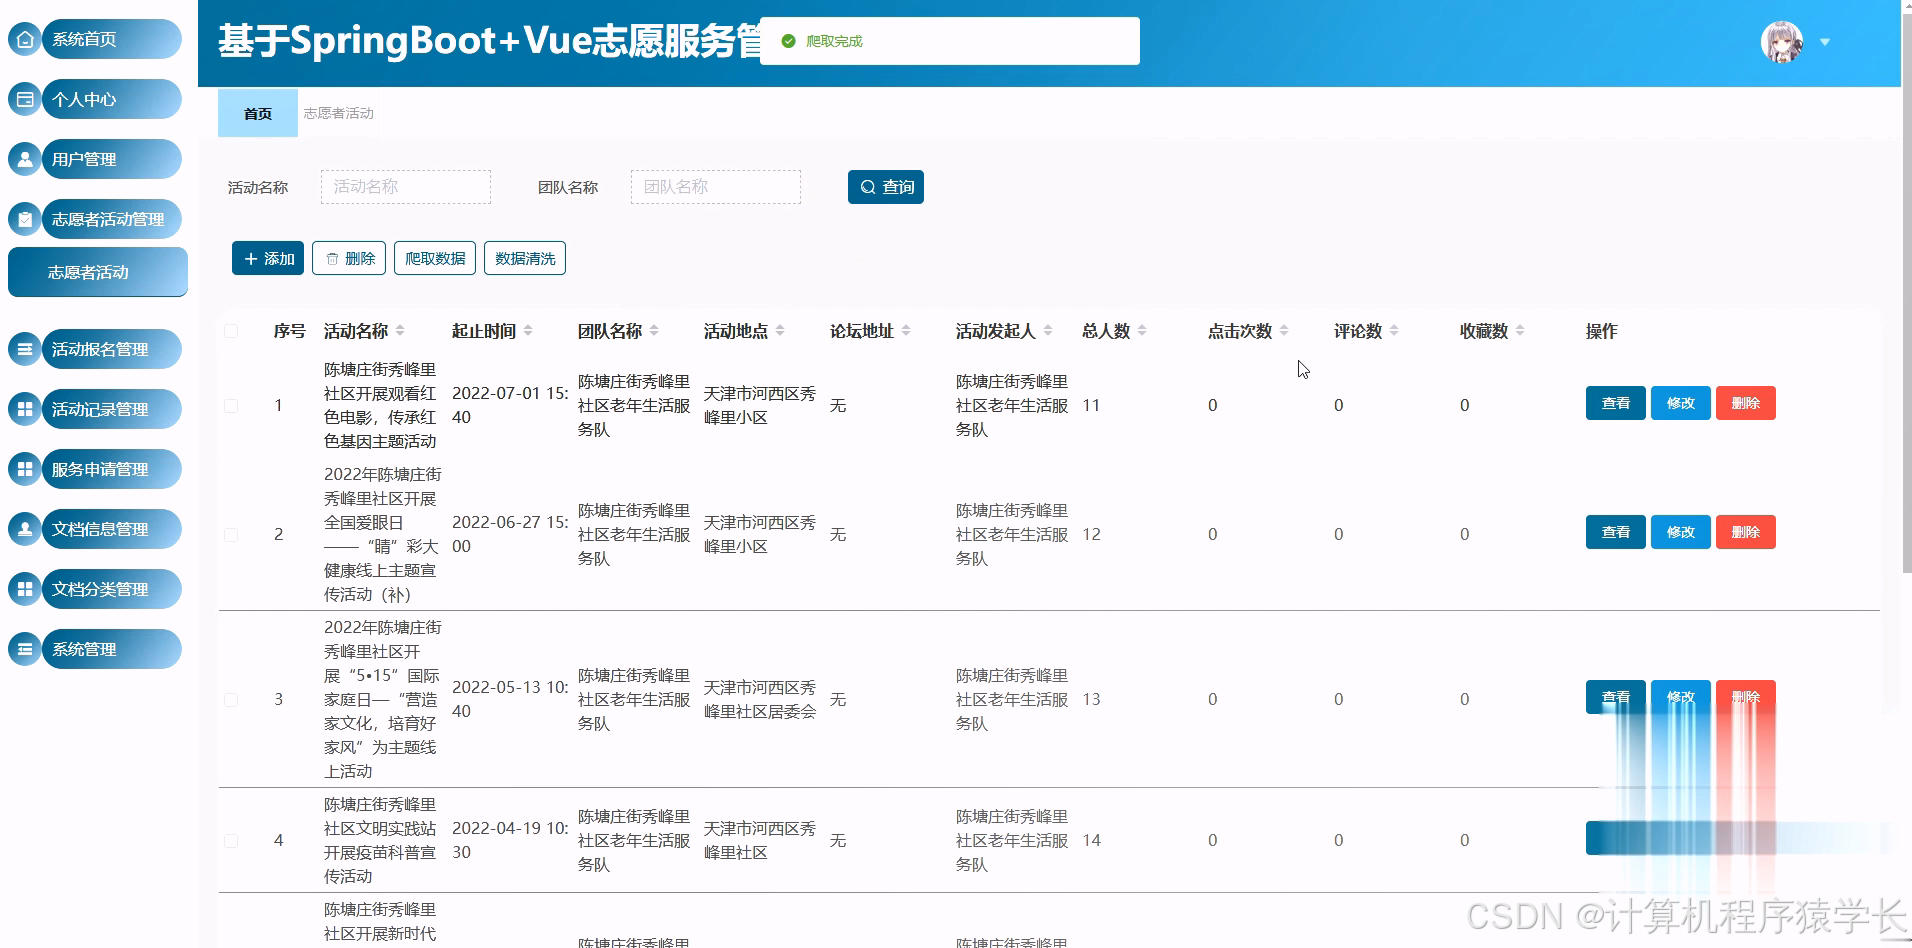Click the 服务申请管理 grid icon
1912x948 pixels.
click(24, 469)
